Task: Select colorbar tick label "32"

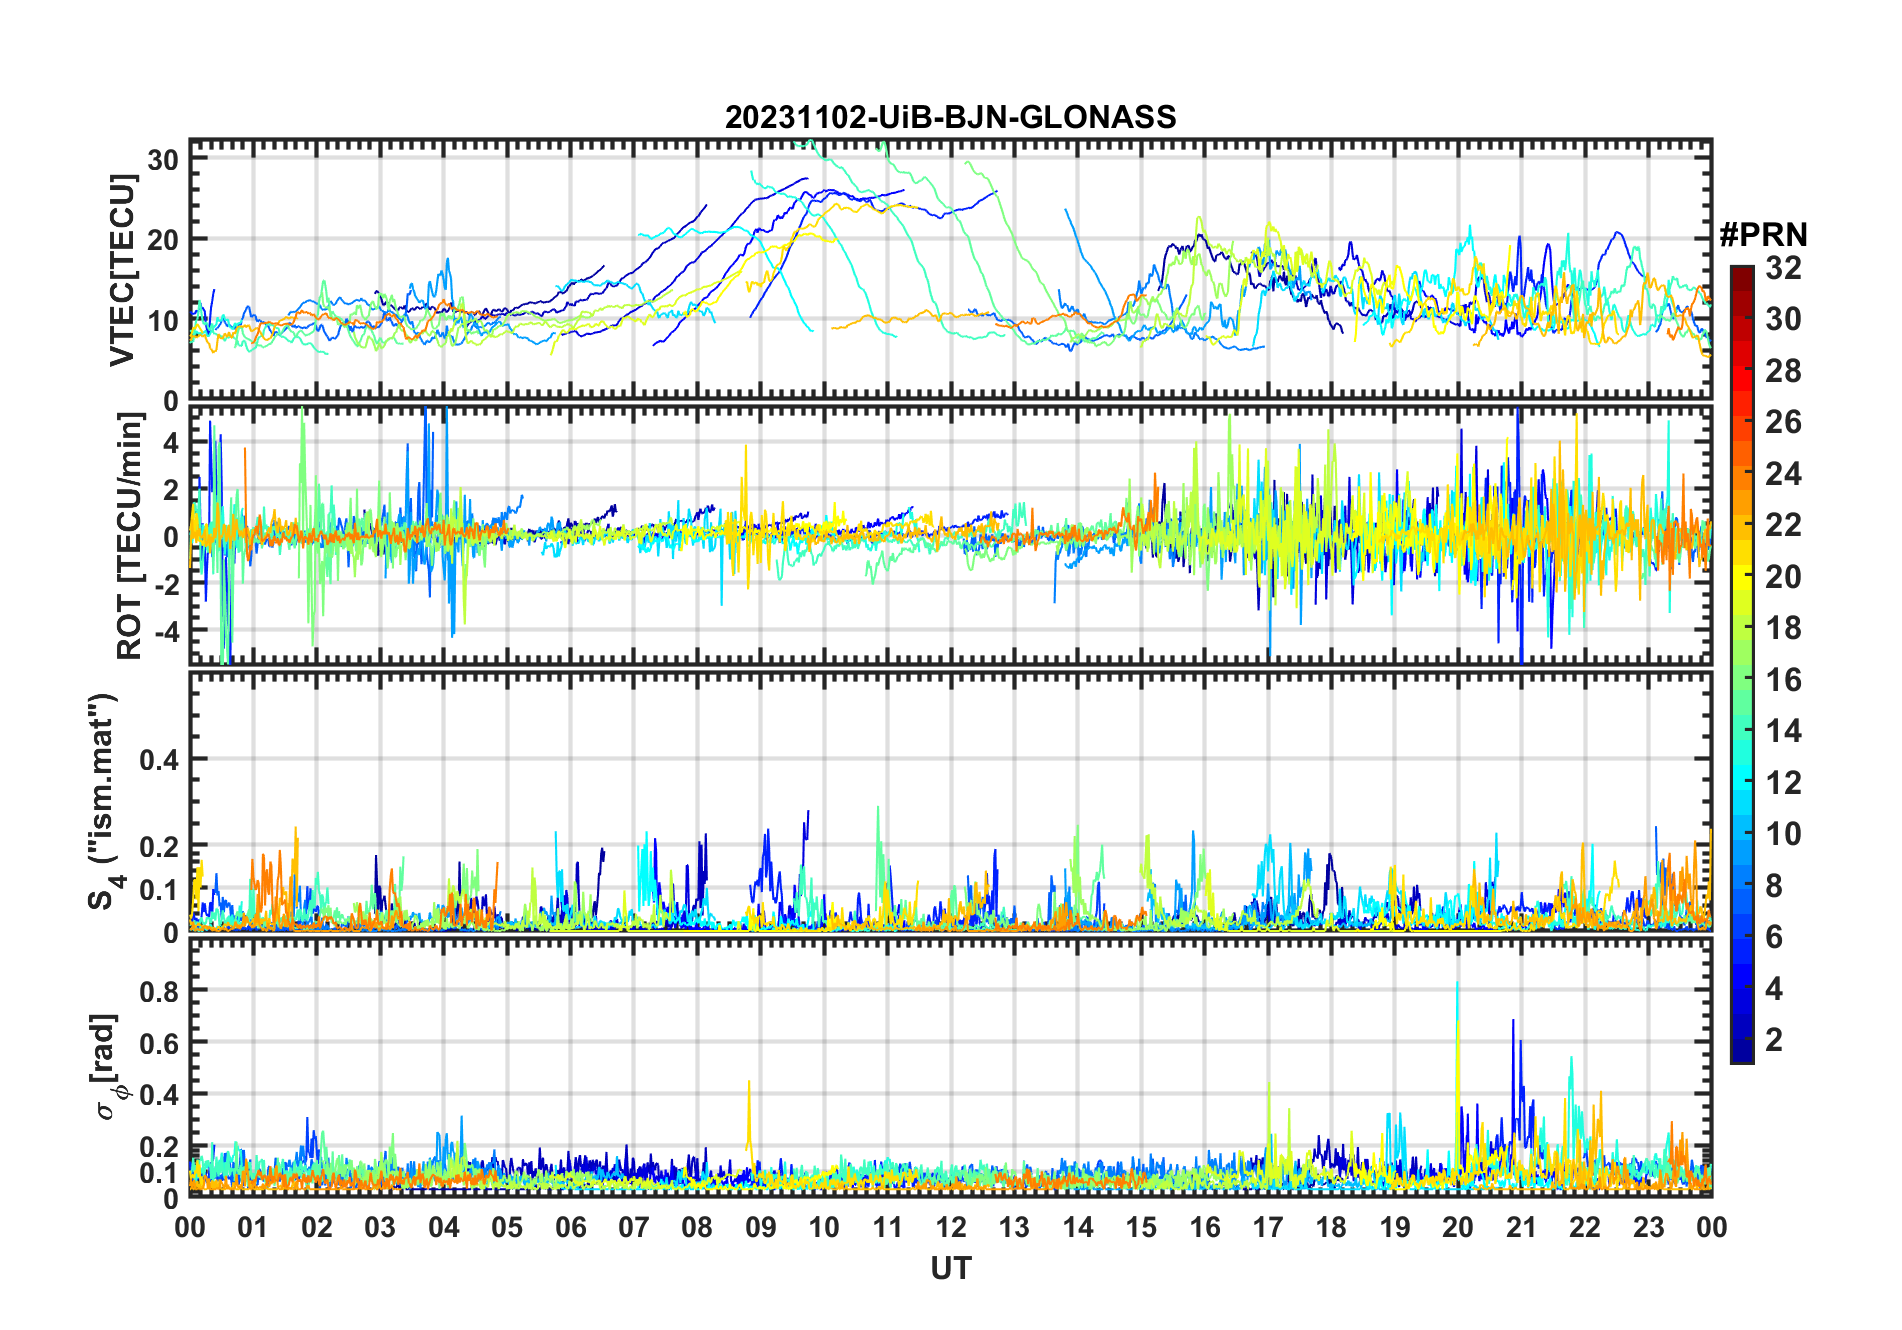Action: (x=1783, y=268)
